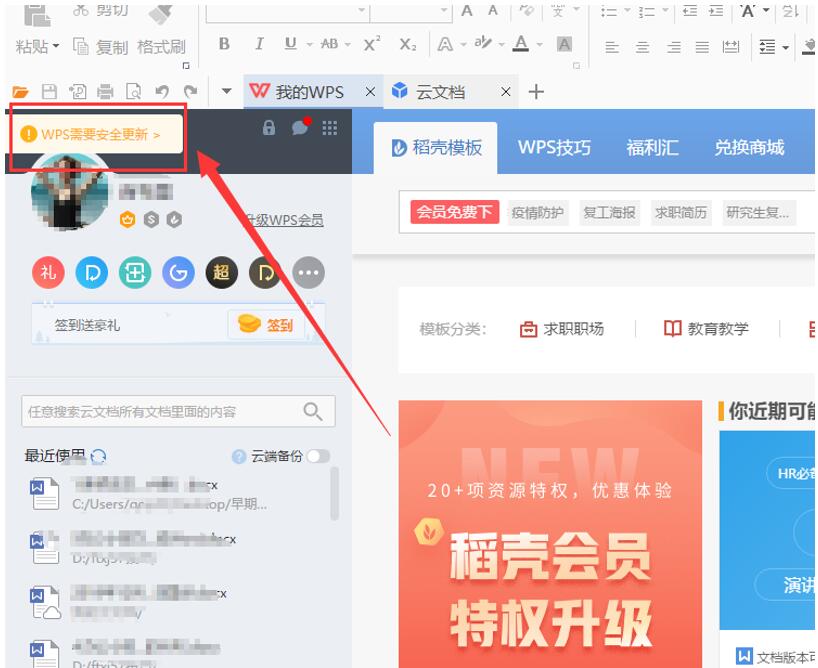The image size is (818, 668).
Task: Click the red 礼 gift icon
Action: tap(48, 272)
